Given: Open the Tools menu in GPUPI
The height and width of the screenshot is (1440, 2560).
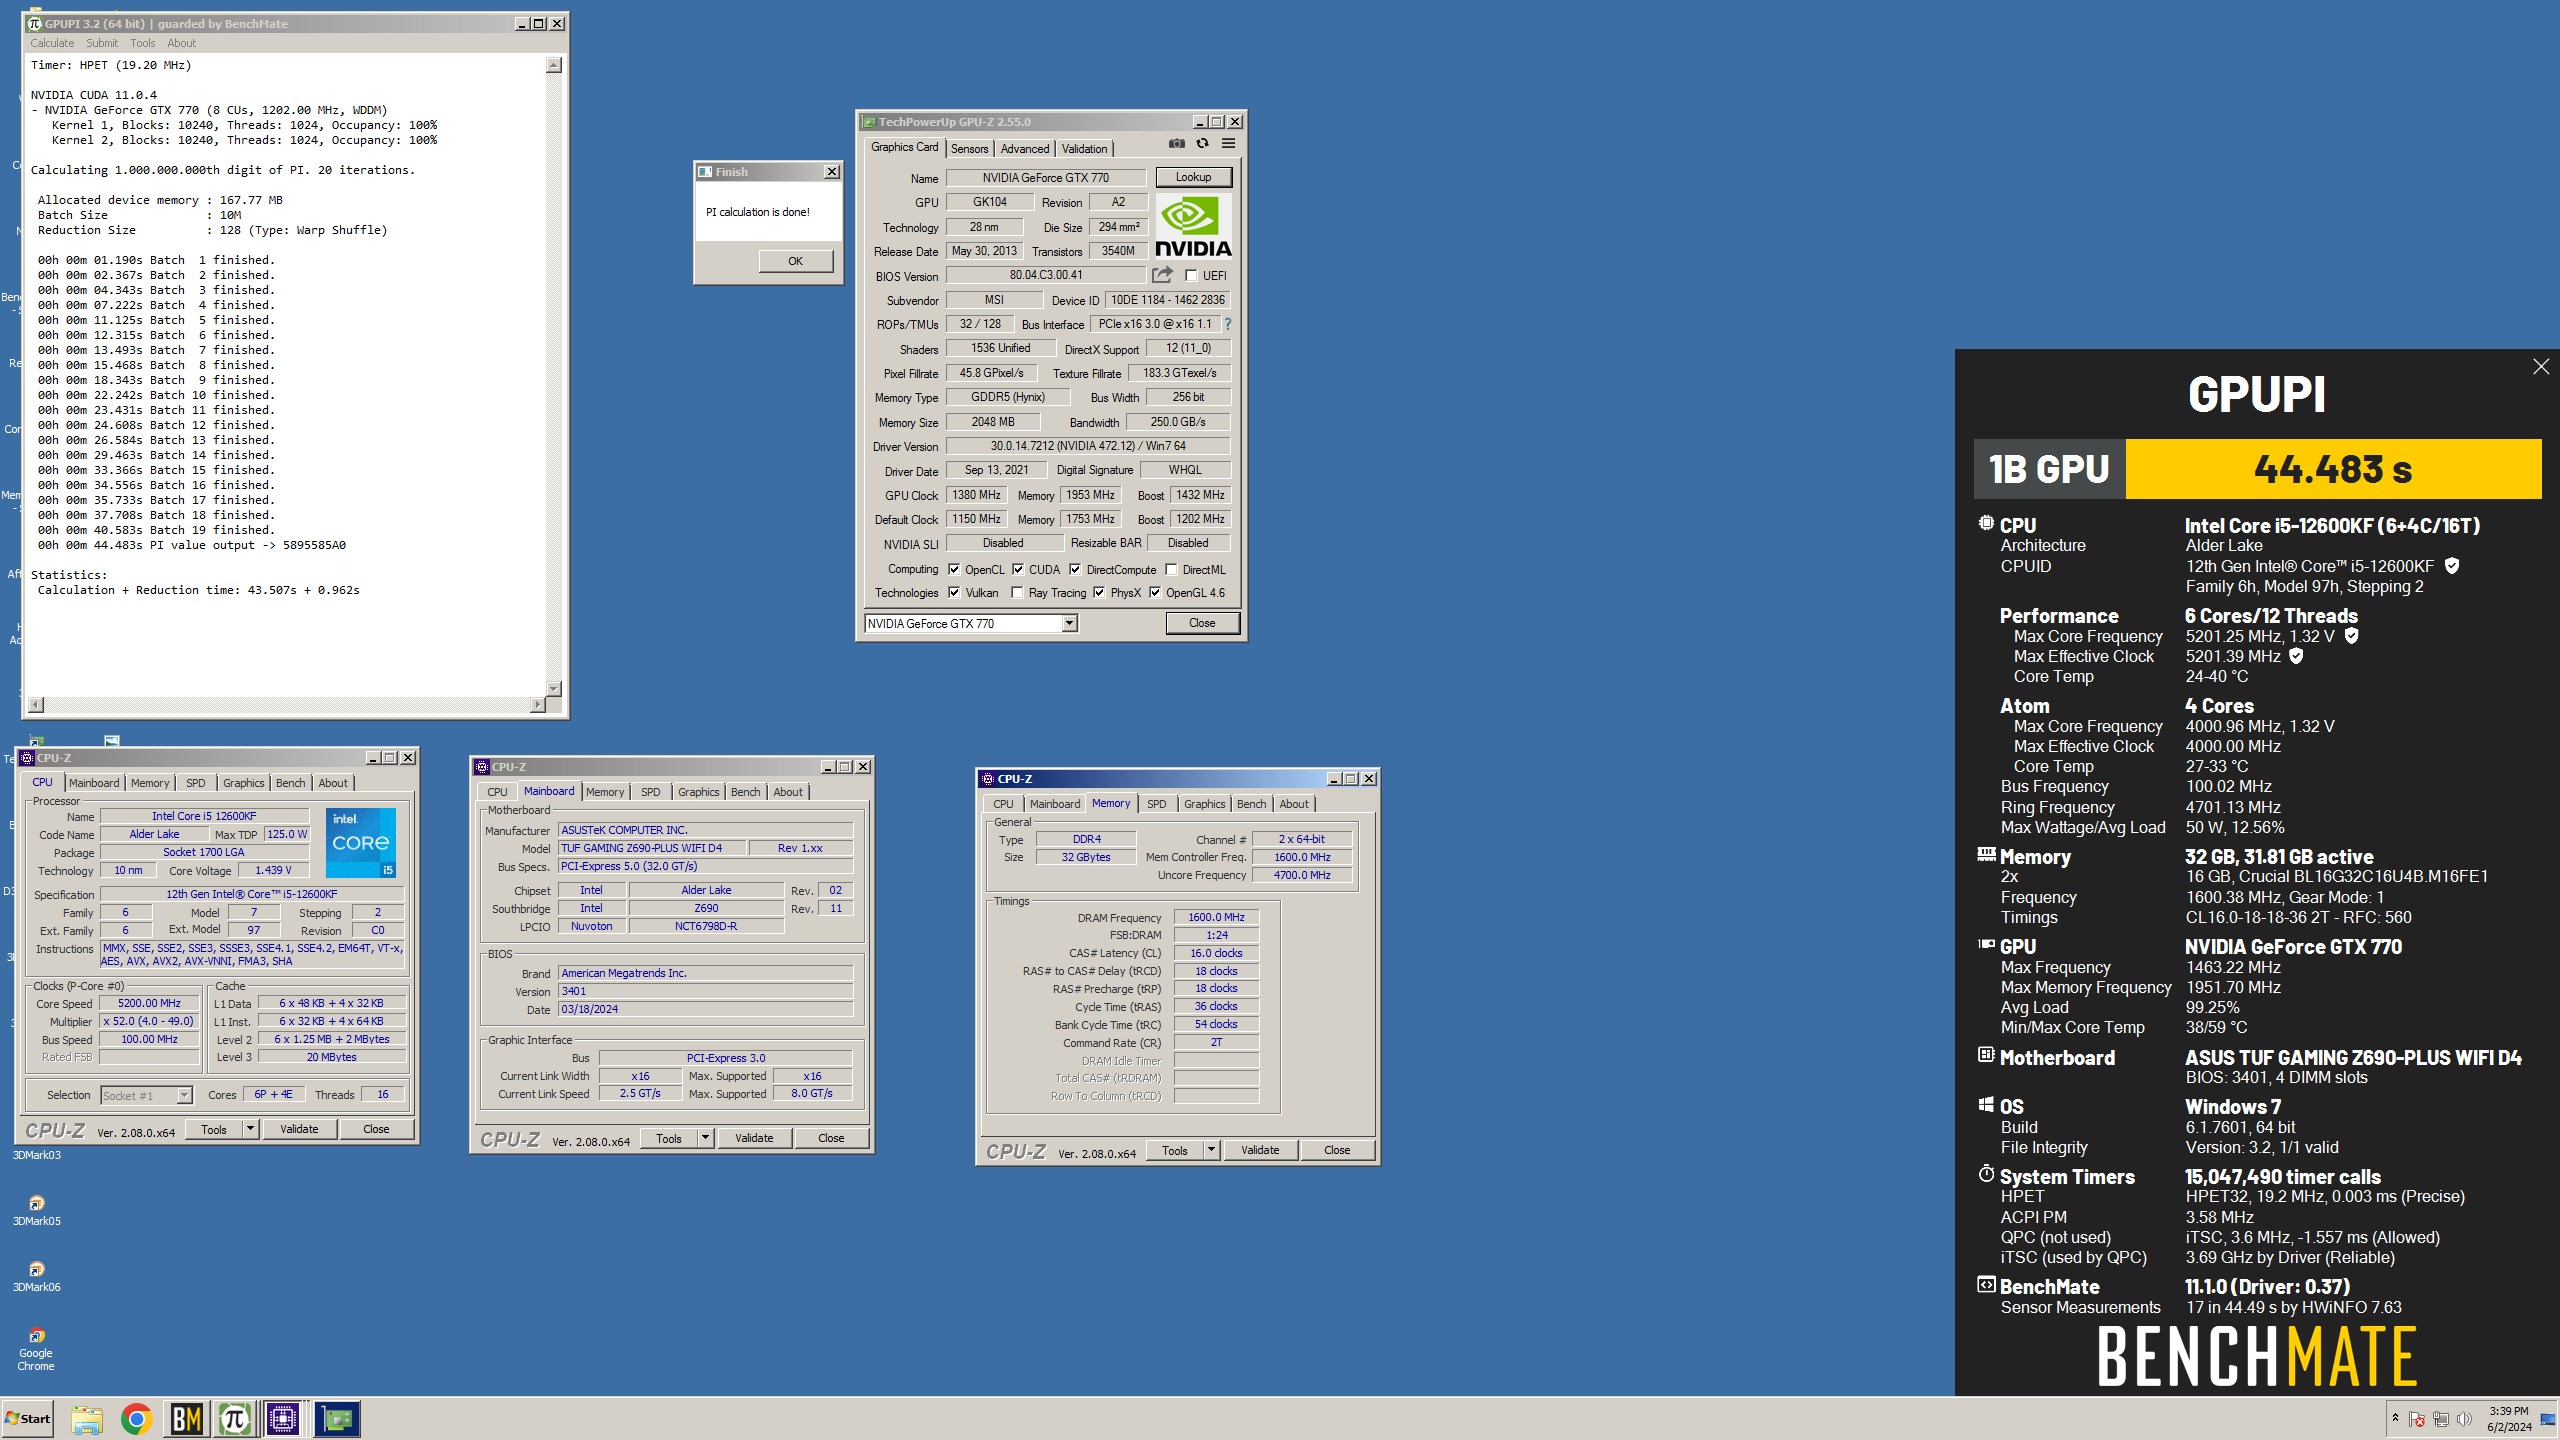Looking at the screenshot, I should click(x=143, y=43).
